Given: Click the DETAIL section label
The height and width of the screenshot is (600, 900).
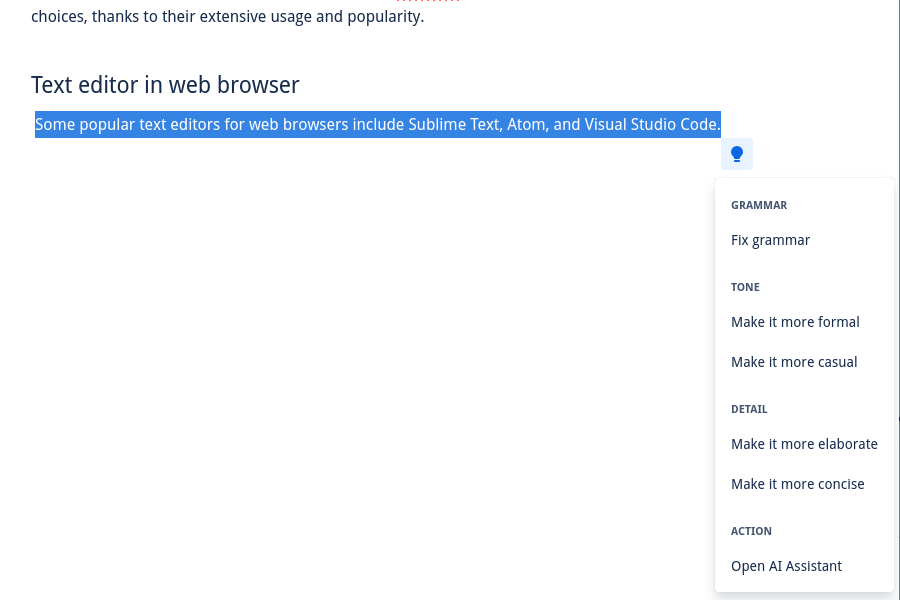Looking at the screenshot, I should pyautogui.click(x=749, y=409).
